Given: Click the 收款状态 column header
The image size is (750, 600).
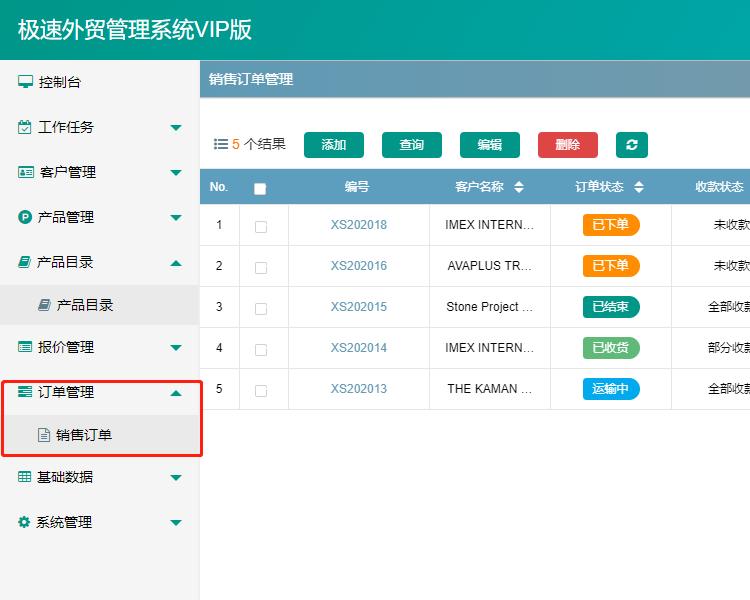Looking at the screenshot, I should click(x=719, y=187).
